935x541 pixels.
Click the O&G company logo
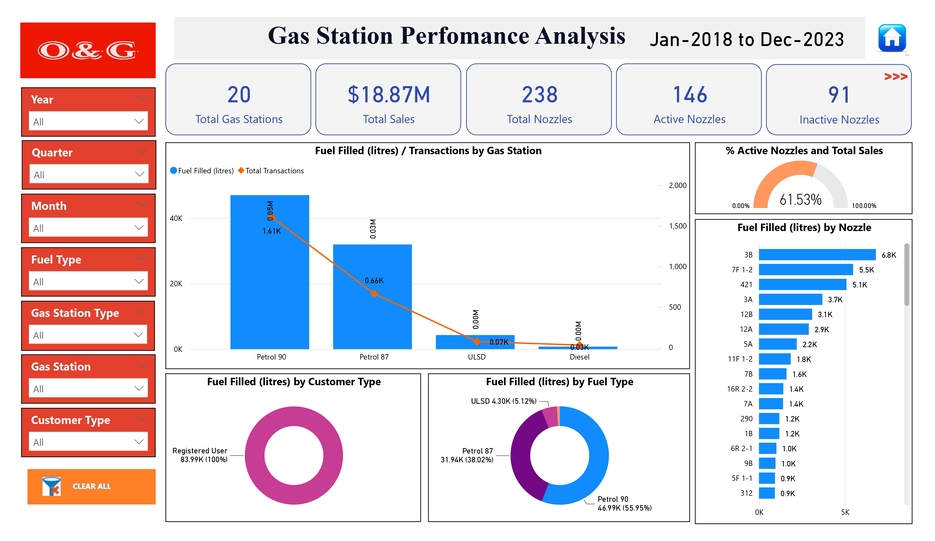coord(88,51)
